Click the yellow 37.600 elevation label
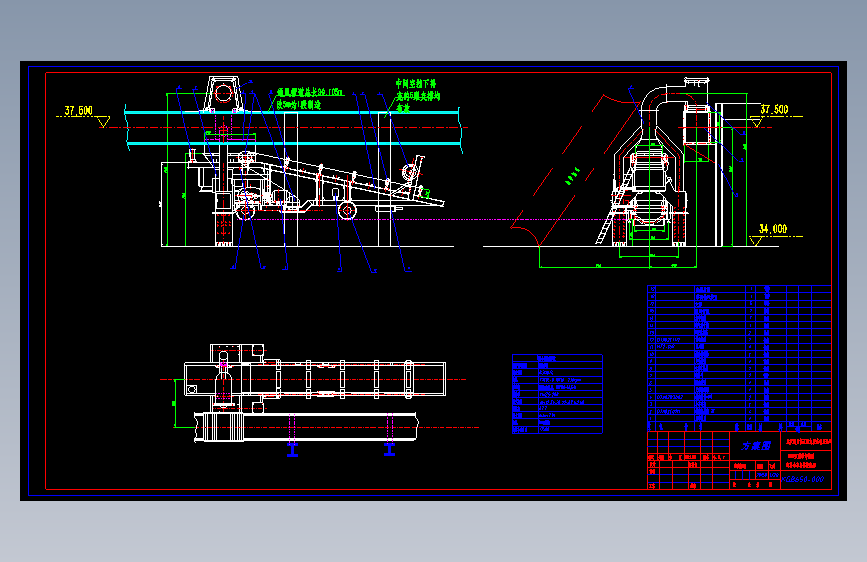Image resolution: width=867 pixels, height=562 pixels. 79,111
